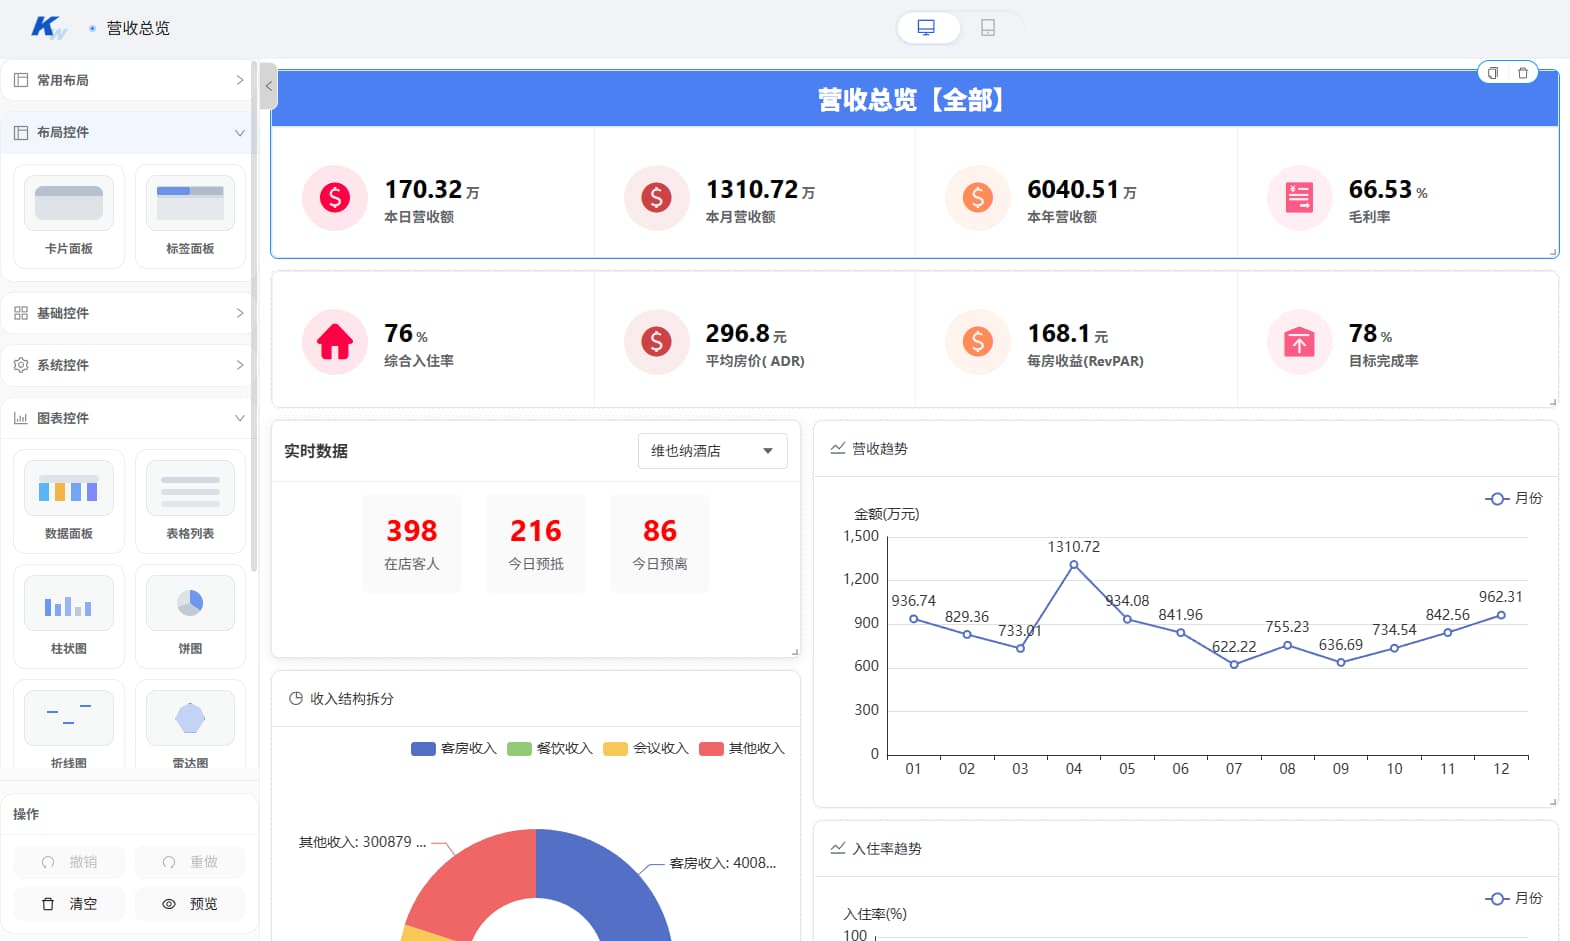Click the 实时数据 panel title
Image resolution: width=1570 pixels, height=941 pixels.
coord(316,451)
